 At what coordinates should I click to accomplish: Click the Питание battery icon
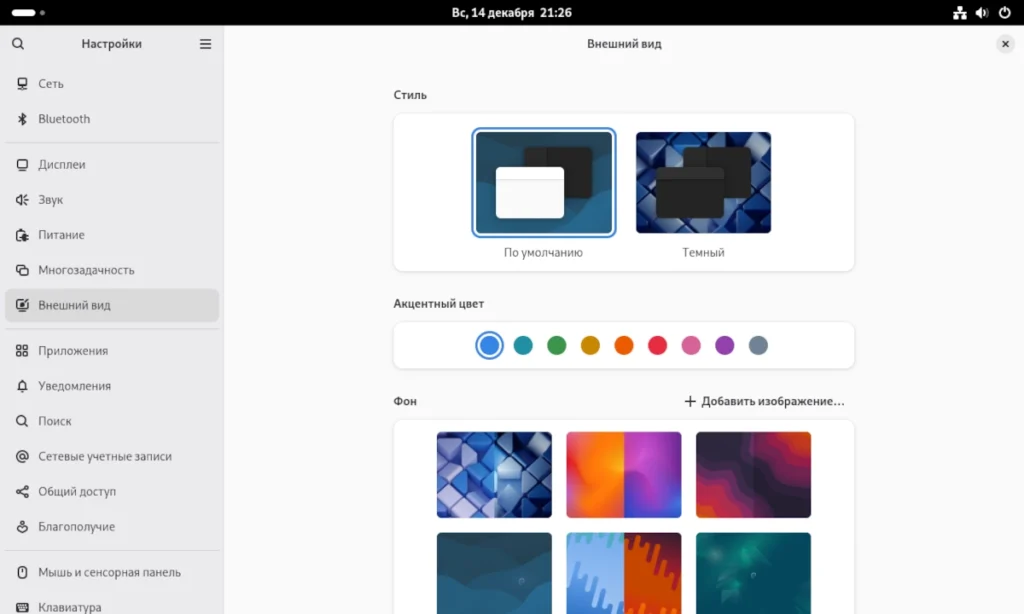coord(22,235)
